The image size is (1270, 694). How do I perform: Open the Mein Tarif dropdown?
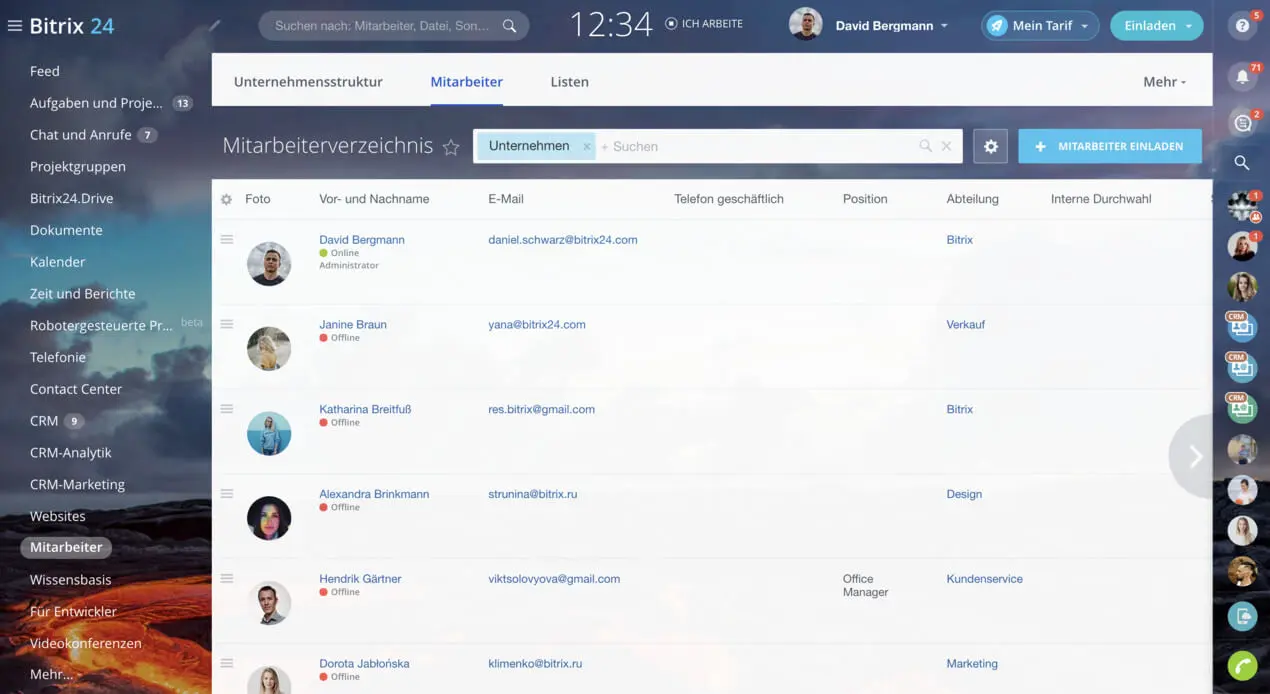tap(1040, 26)
